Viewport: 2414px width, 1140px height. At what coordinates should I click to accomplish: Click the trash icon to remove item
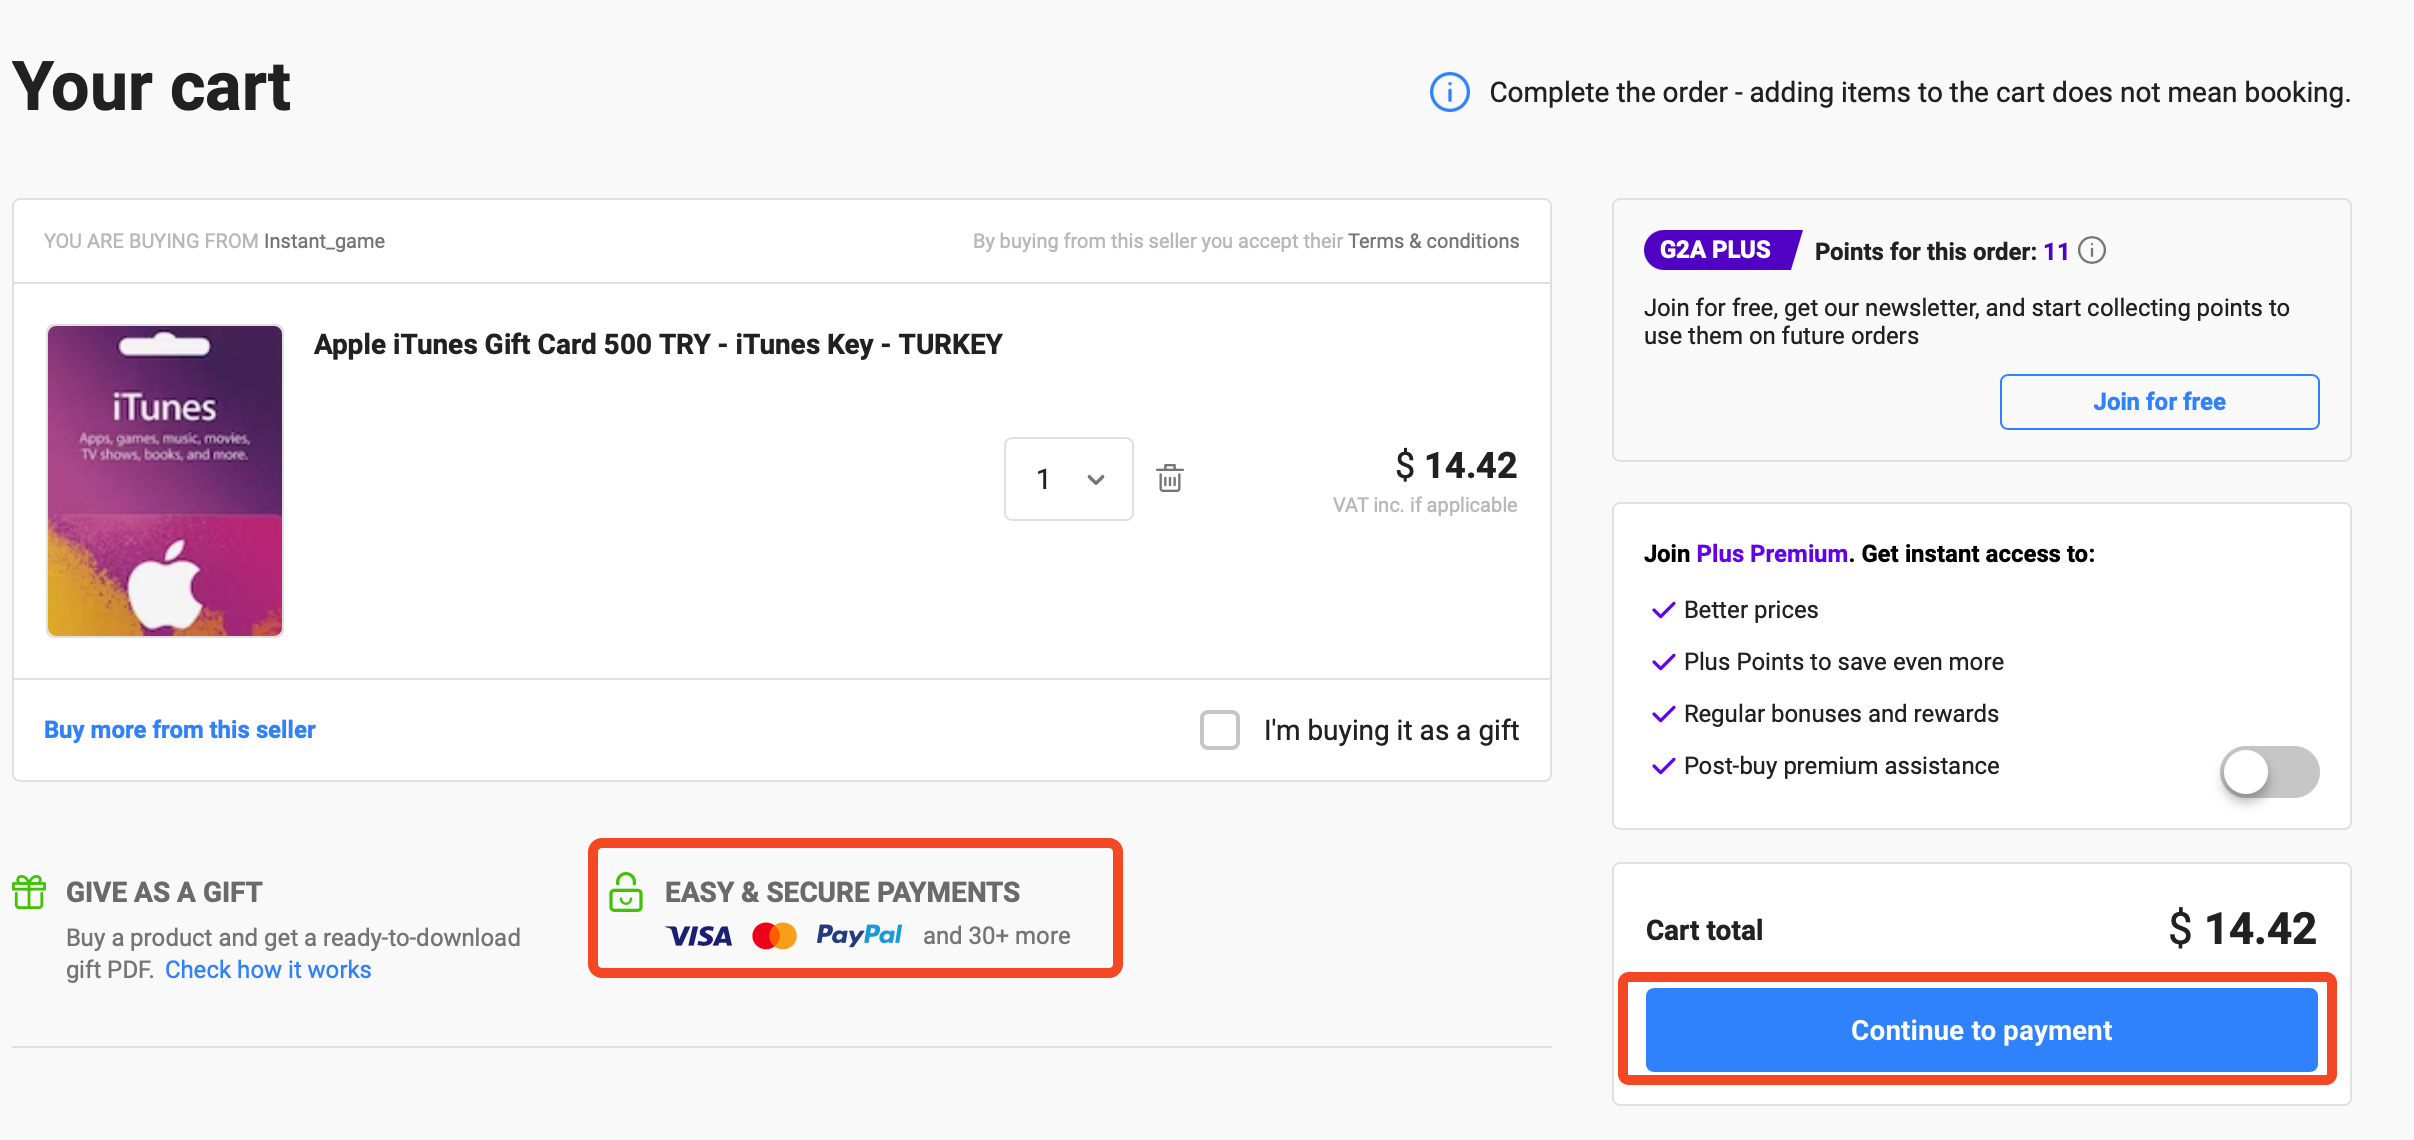point(1169,479)
